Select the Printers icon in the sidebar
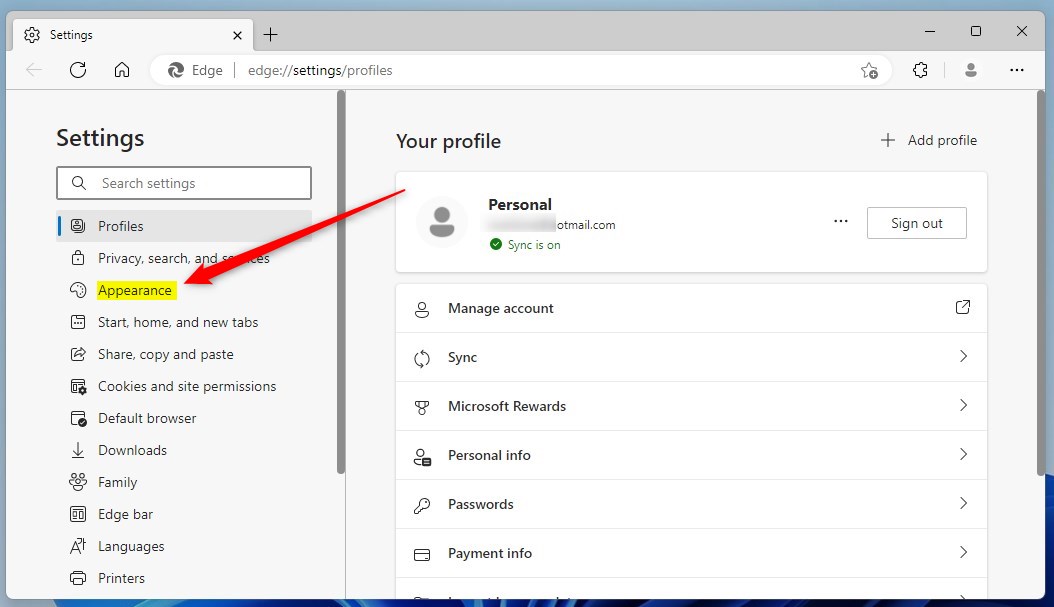The height and width of the screenshot is (607, 1054). click(78, 578)
